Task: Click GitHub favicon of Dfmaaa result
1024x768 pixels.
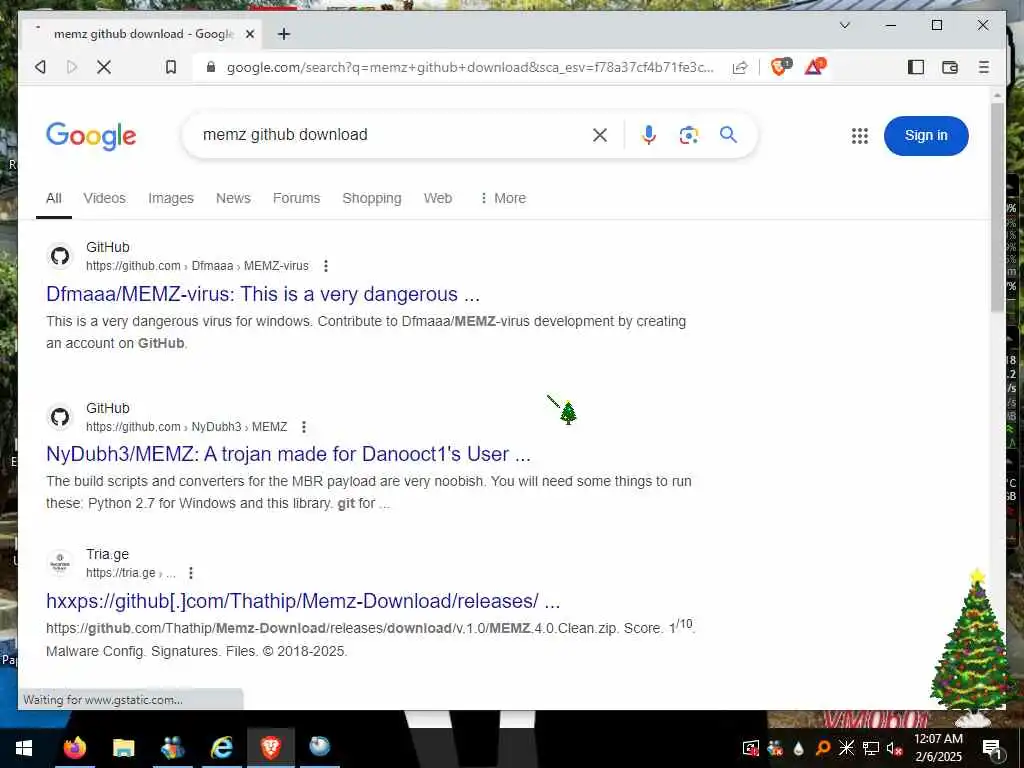Action: 60,256
